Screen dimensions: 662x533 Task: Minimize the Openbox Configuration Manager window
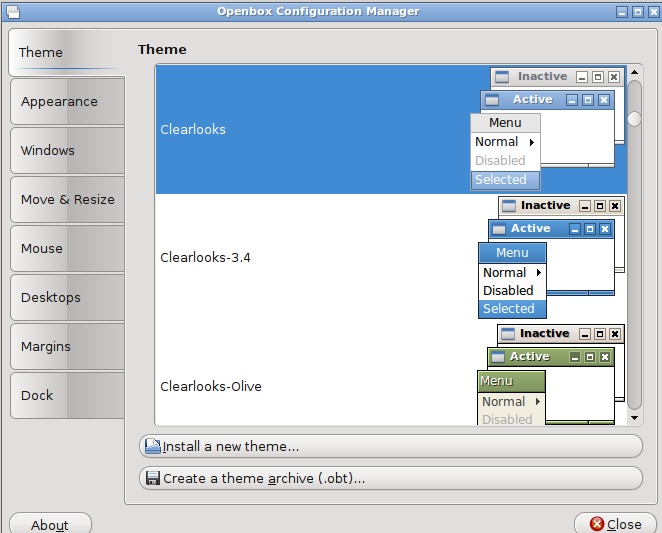point(622,12)
